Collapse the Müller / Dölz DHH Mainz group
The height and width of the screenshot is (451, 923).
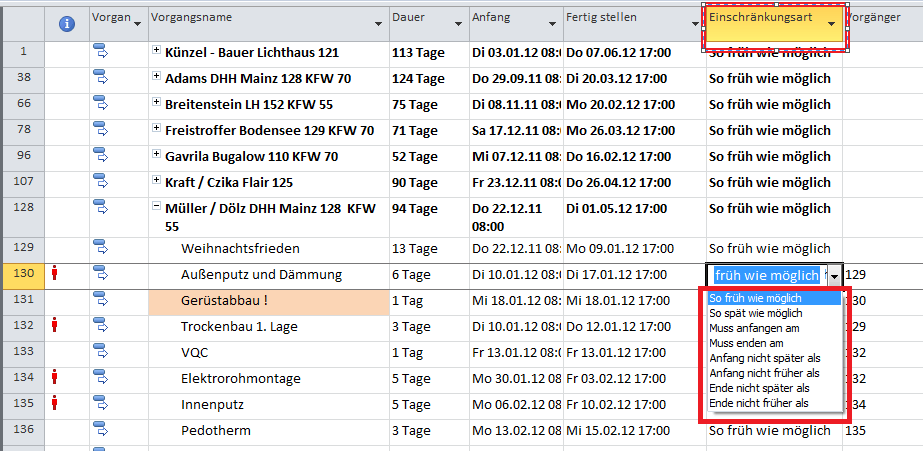click(157, 206)
